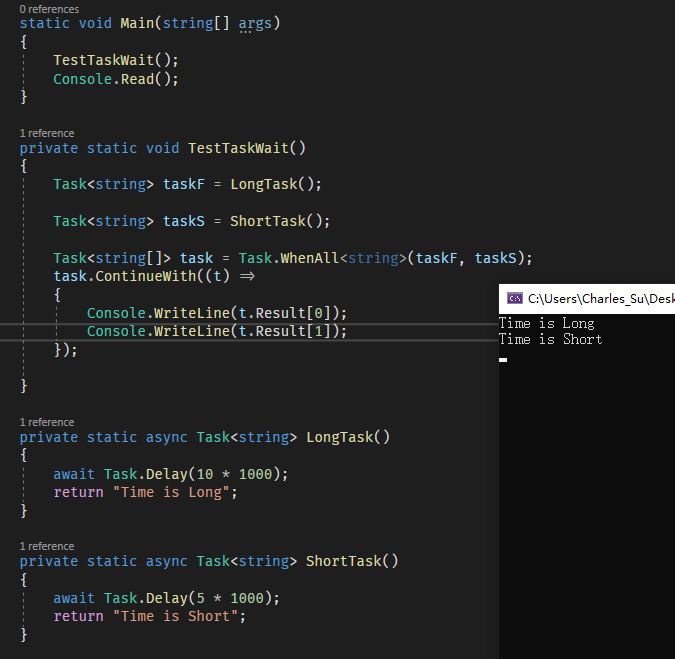Click the '1 reference' CodeLens above ShortTask
Image resolution: width=675 pixels, height=659 pixels.
[x=47, y=546]
